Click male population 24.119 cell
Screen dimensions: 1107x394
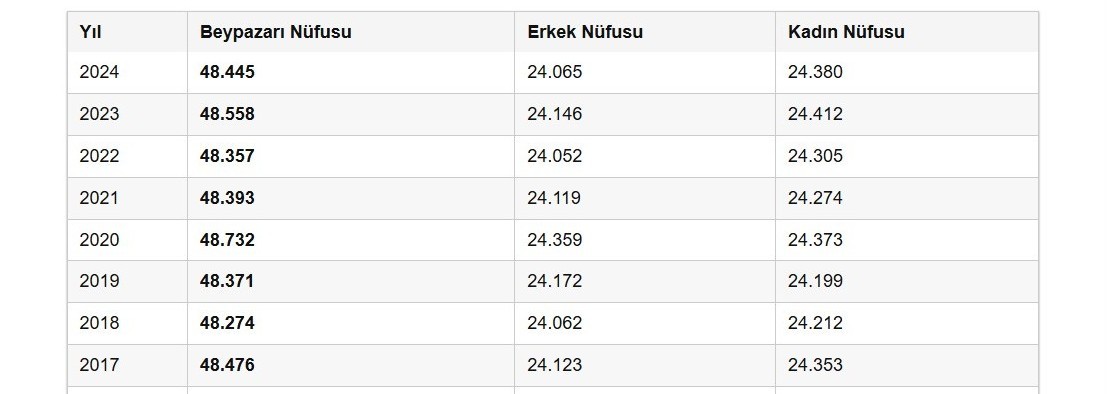pos(645,198)
